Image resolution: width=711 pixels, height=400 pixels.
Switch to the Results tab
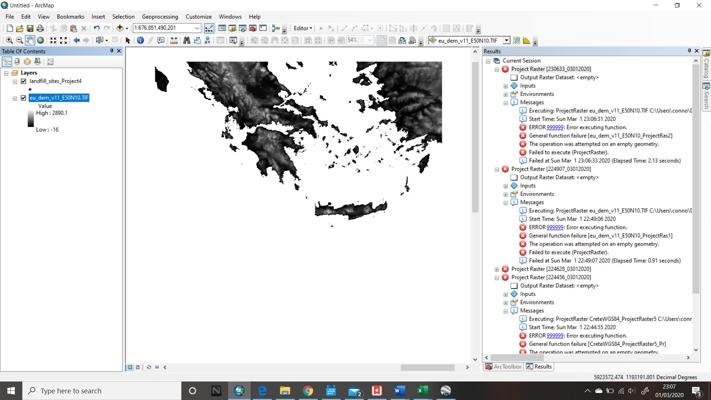(x=539, y=366)
